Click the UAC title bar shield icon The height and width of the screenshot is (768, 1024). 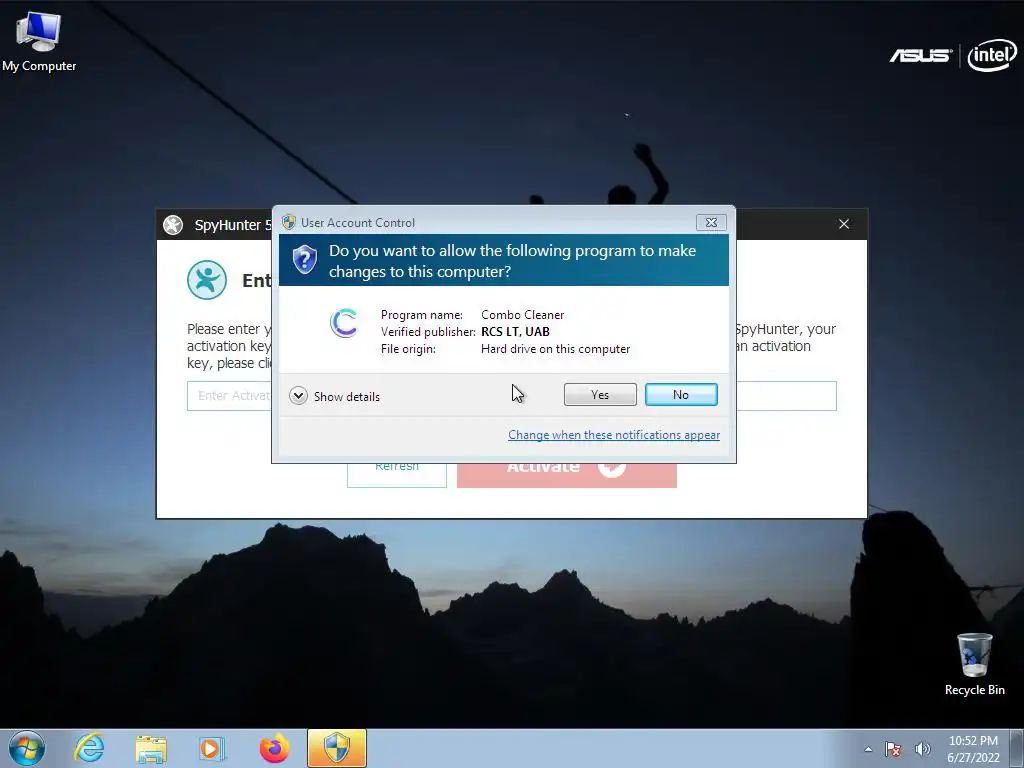(x=289, y=222)
